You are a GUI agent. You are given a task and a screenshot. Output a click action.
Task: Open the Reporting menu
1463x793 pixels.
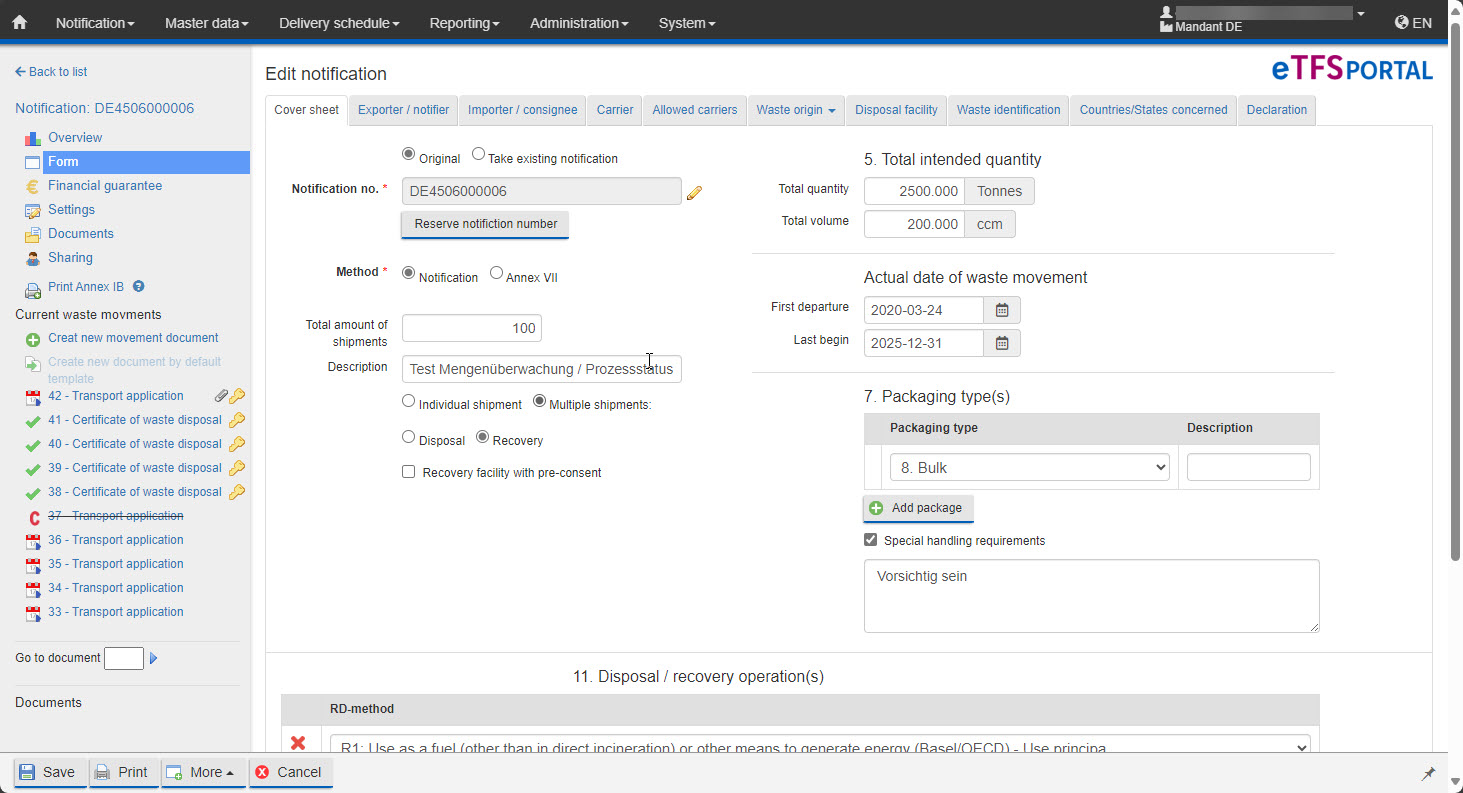464,23
